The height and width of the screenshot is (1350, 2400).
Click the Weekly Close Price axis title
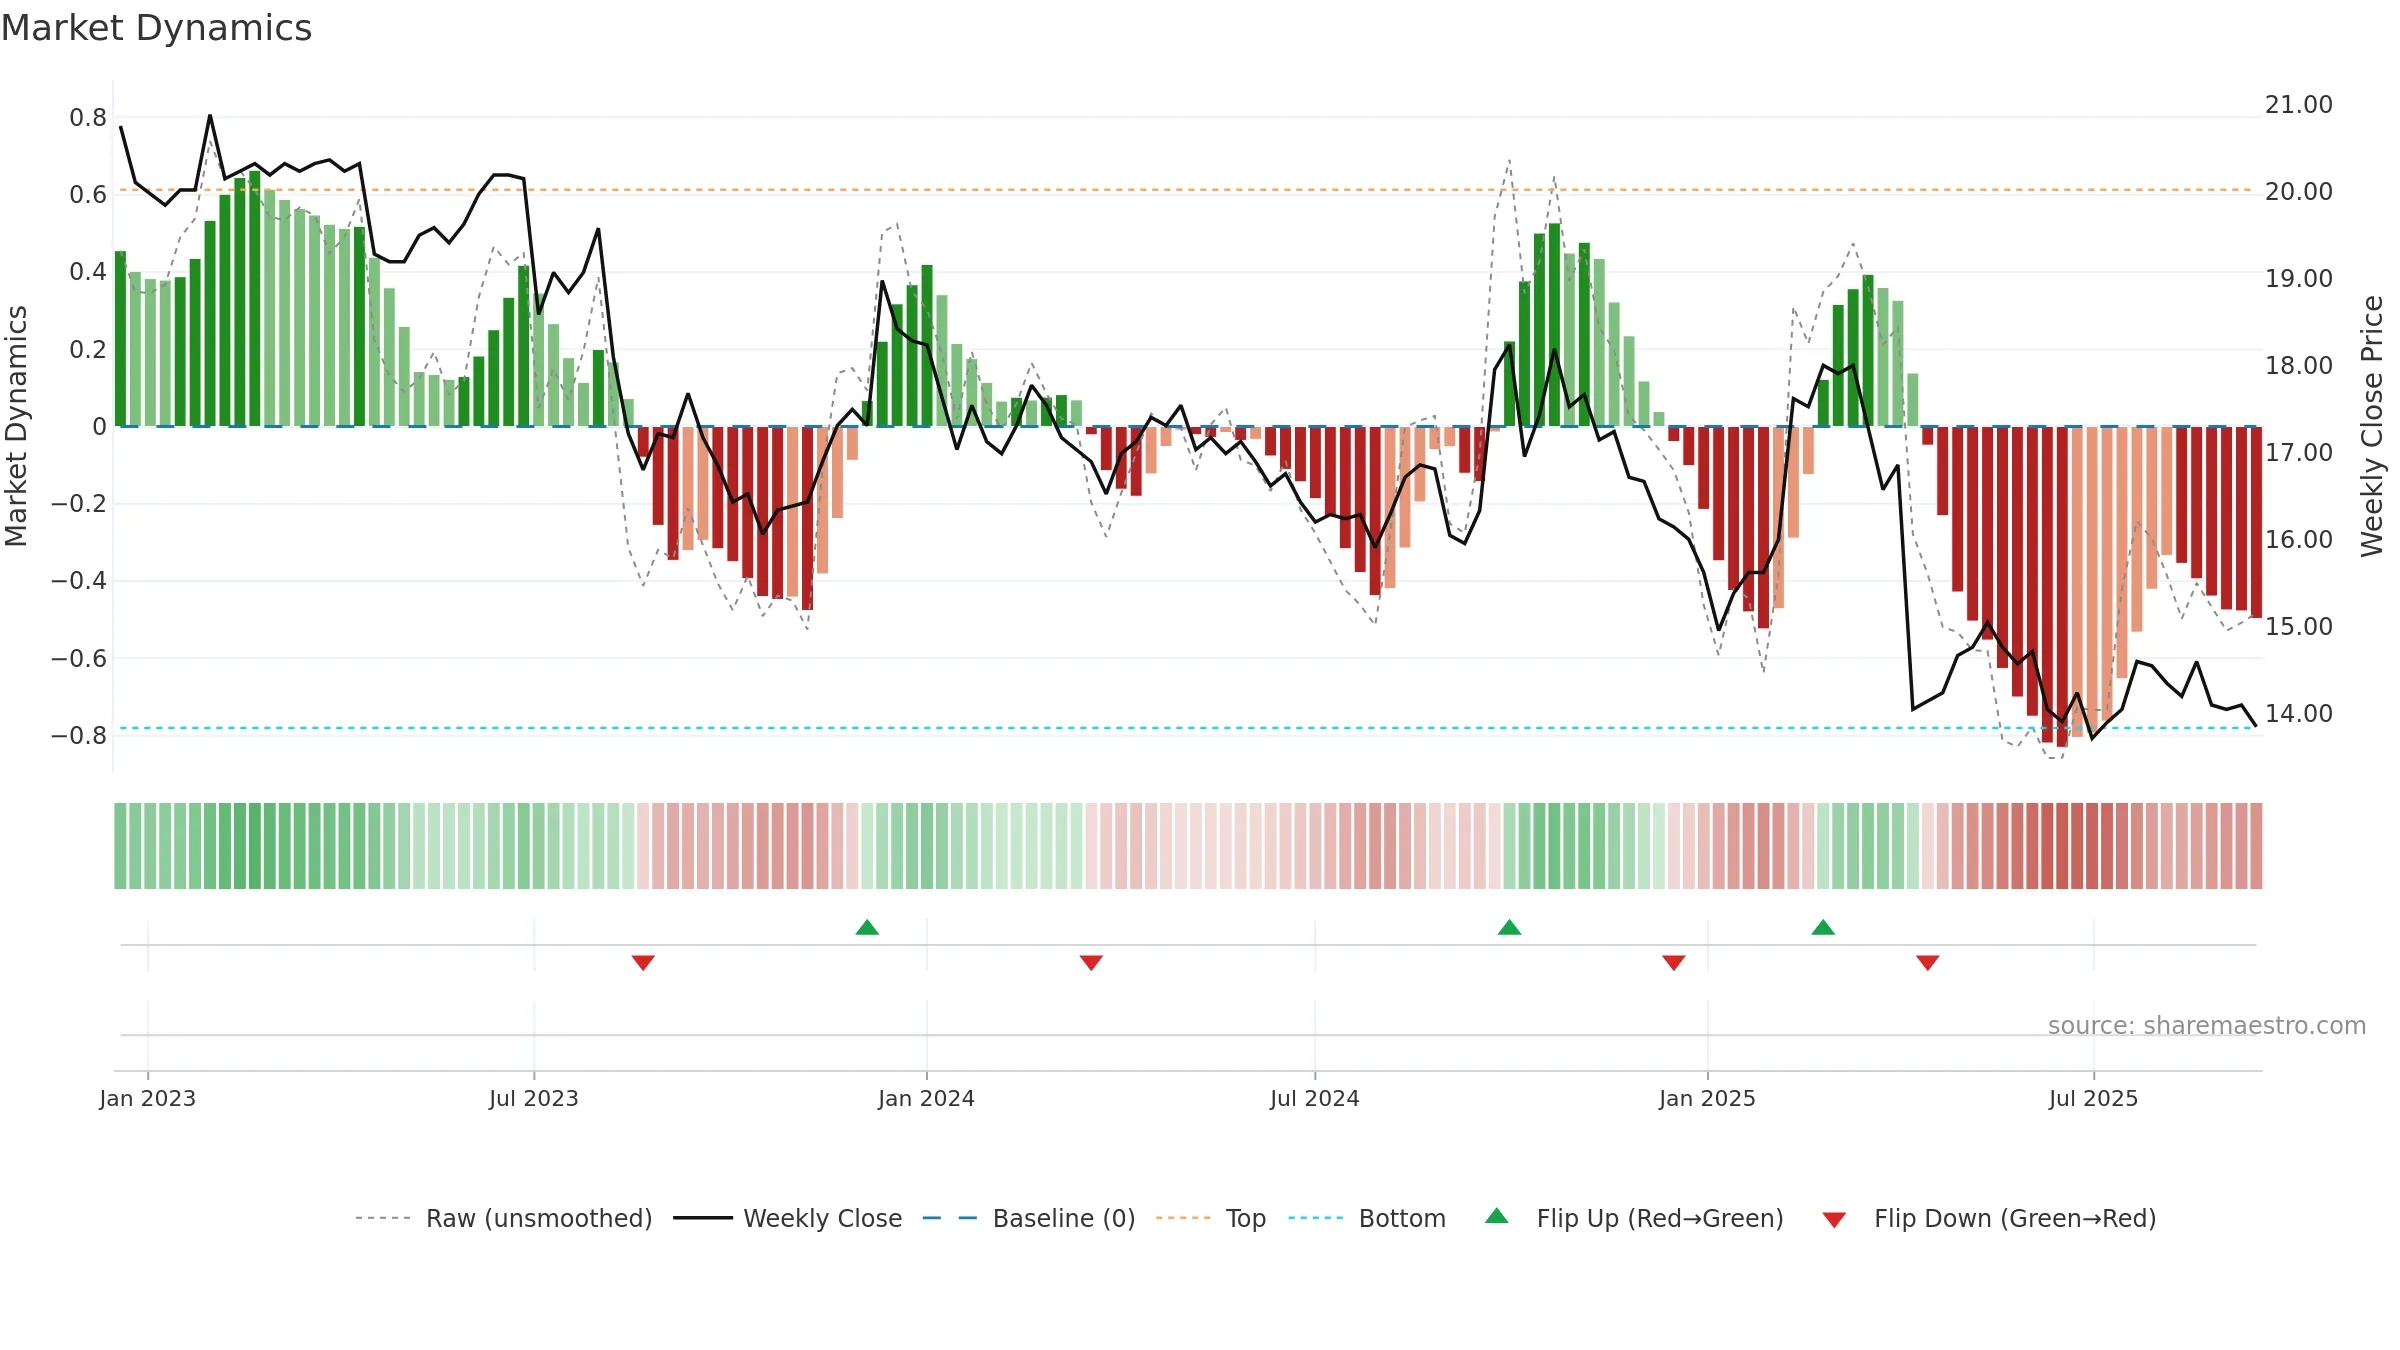tap(2372, 426)
